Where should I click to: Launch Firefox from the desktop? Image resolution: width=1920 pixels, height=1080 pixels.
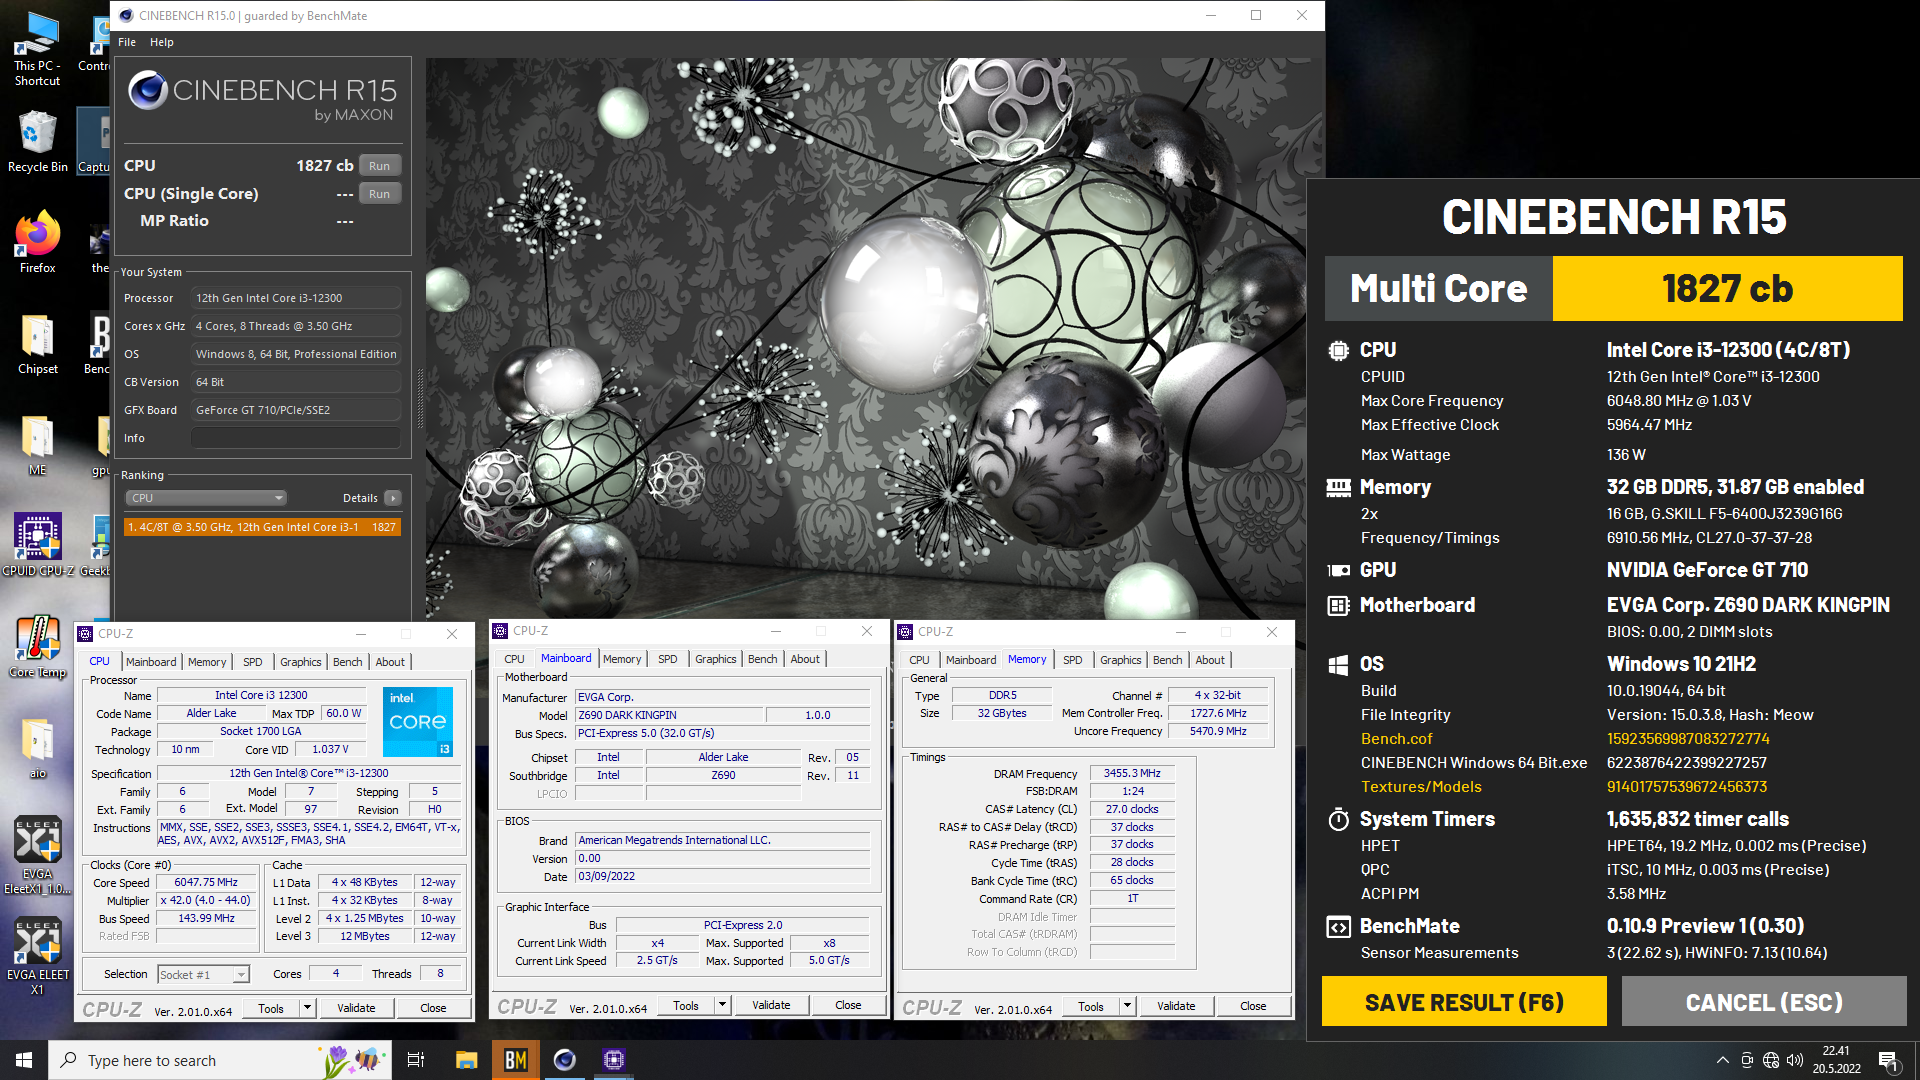tap(37, 241)
